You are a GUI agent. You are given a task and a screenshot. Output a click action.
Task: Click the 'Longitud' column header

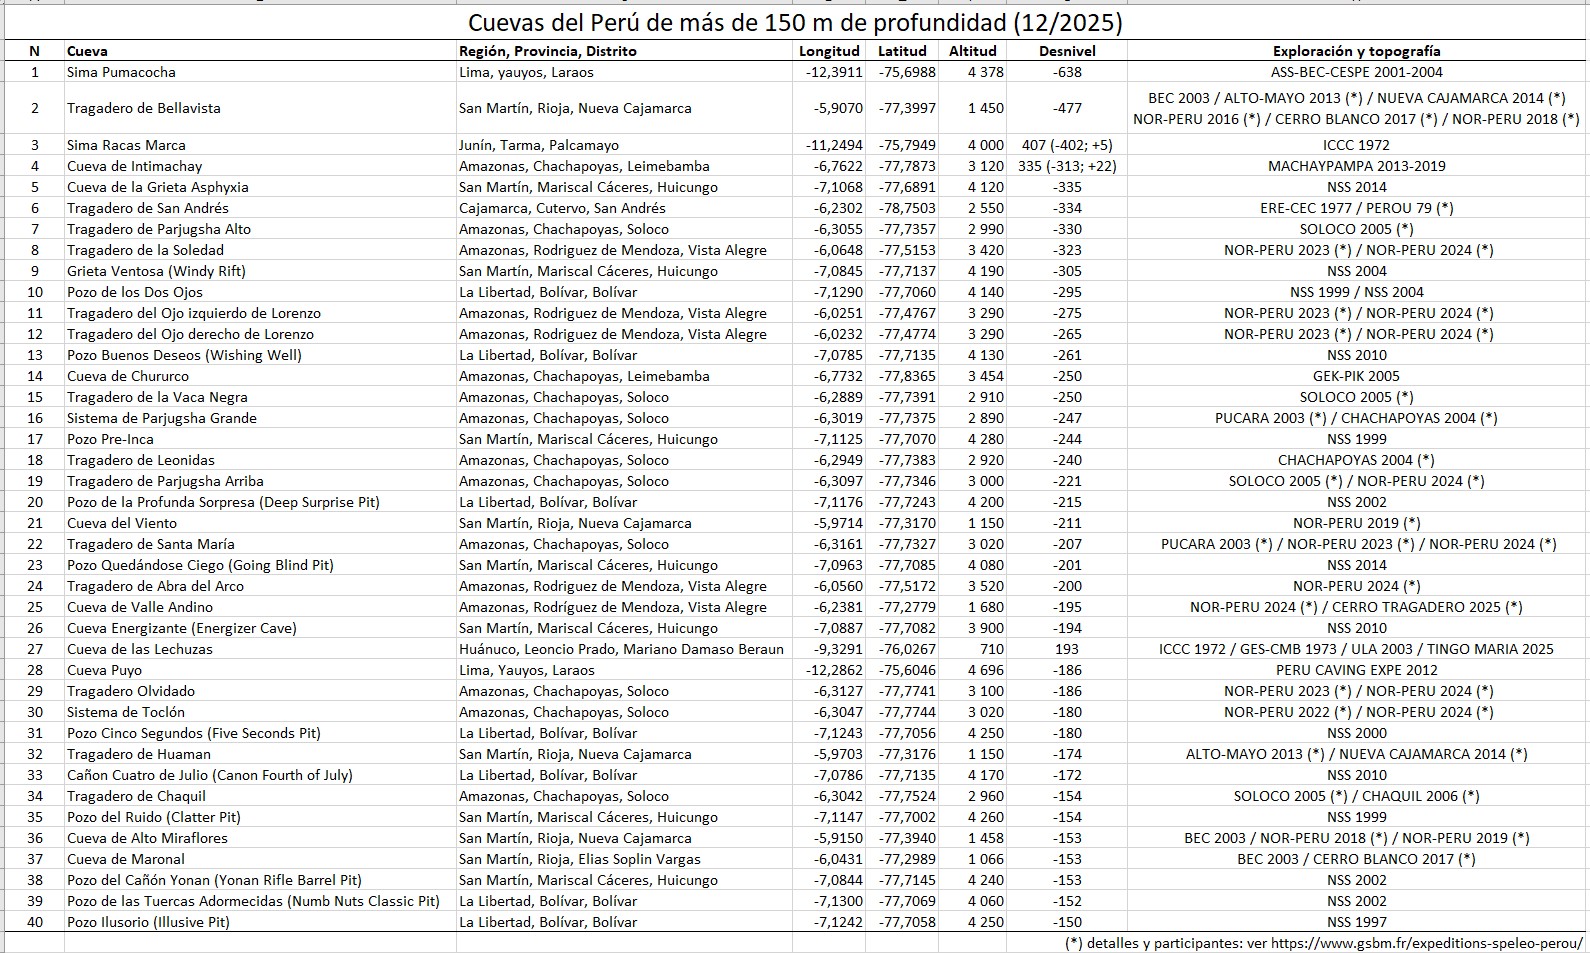828,51
